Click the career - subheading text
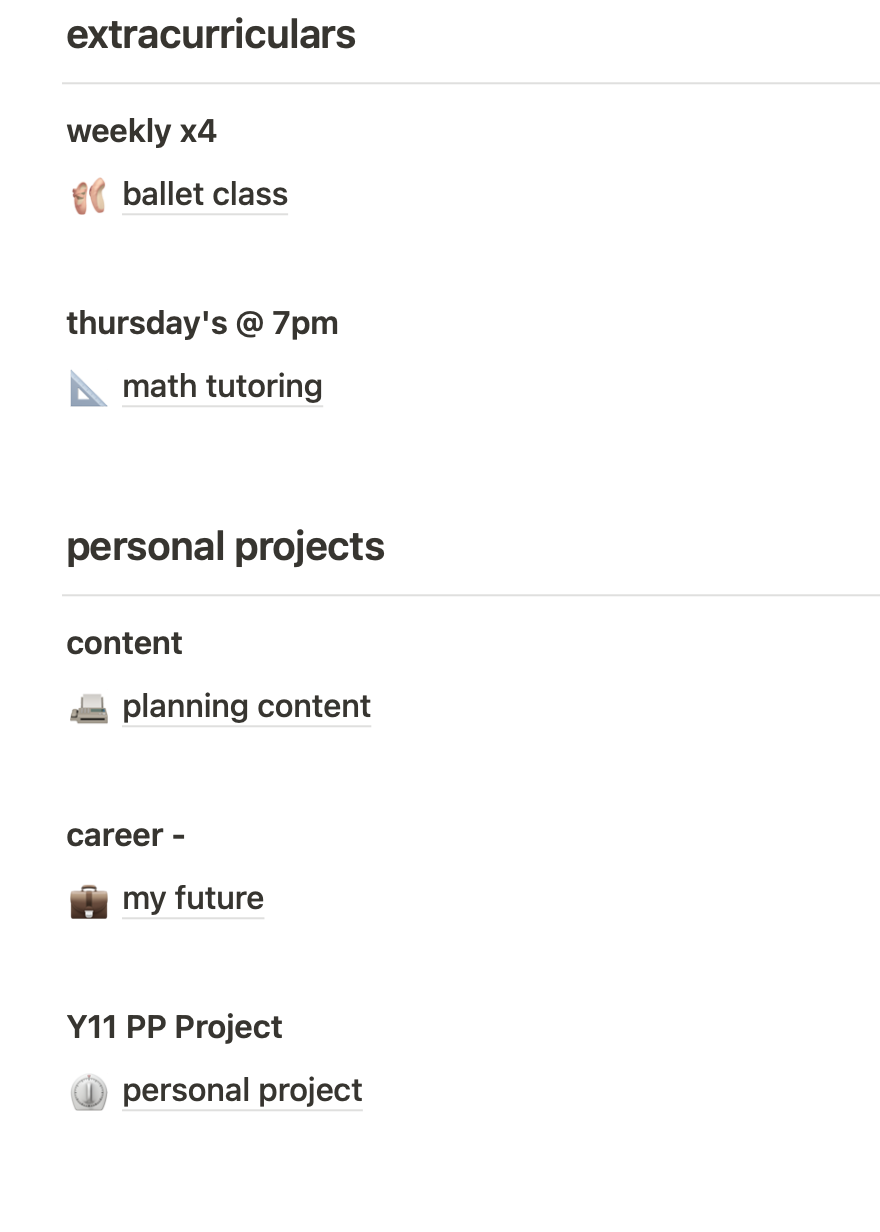Image resolution: width=880 pixels, height=1232 pixels. [x=125, y=835]
